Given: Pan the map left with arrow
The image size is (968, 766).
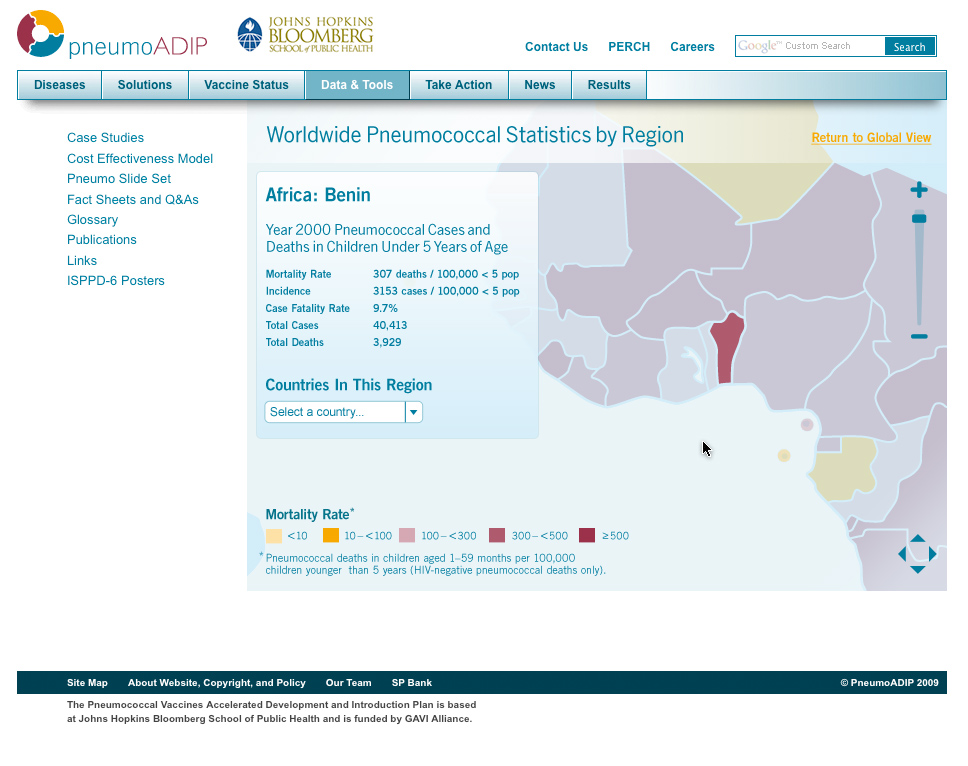Looking at the screenshot, I should (x=902, y=554).
